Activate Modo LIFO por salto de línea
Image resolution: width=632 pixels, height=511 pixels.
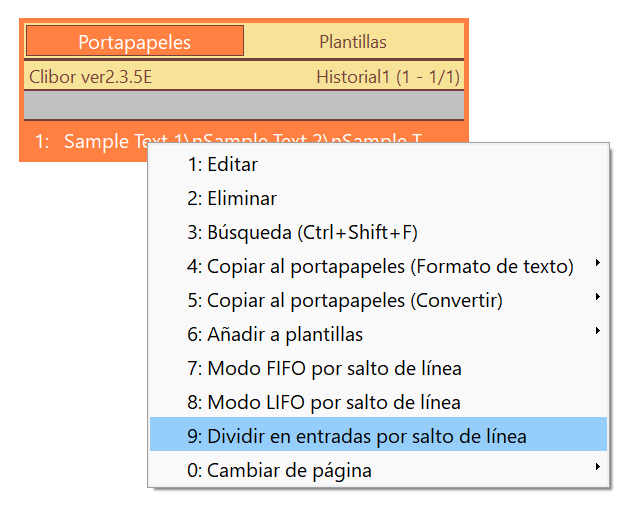378,402
